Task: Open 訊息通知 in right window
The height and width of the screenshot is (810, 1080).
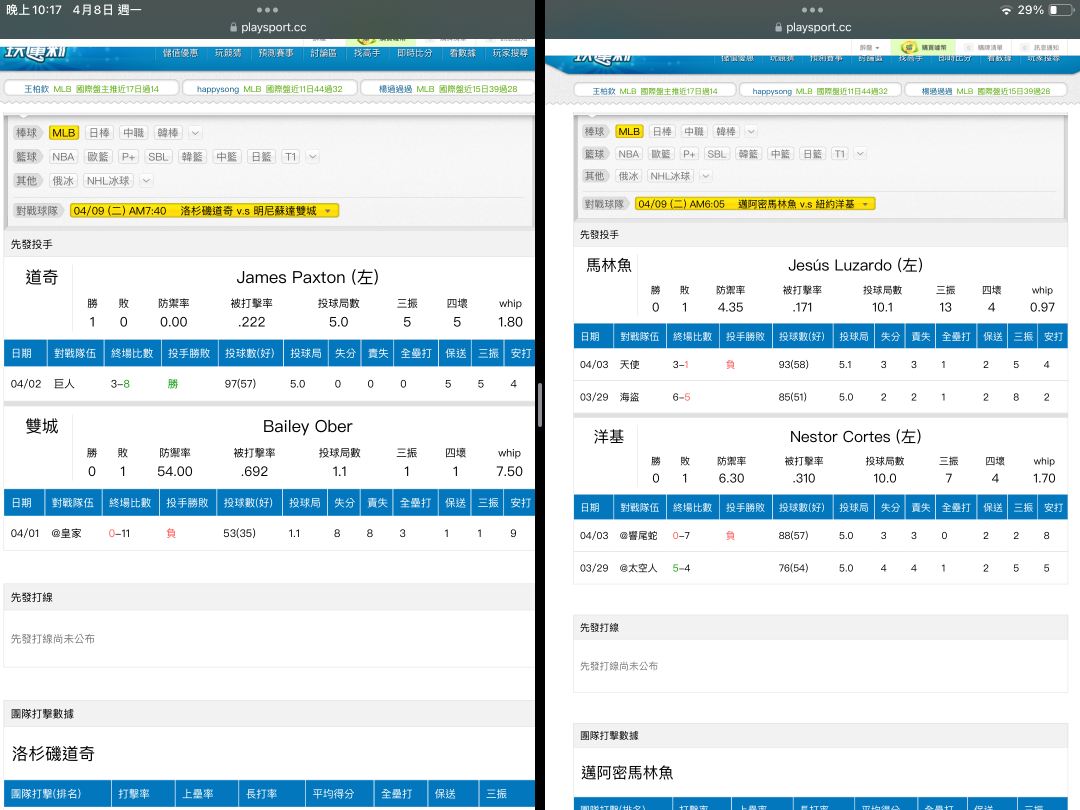Action: coord(1041,48)
